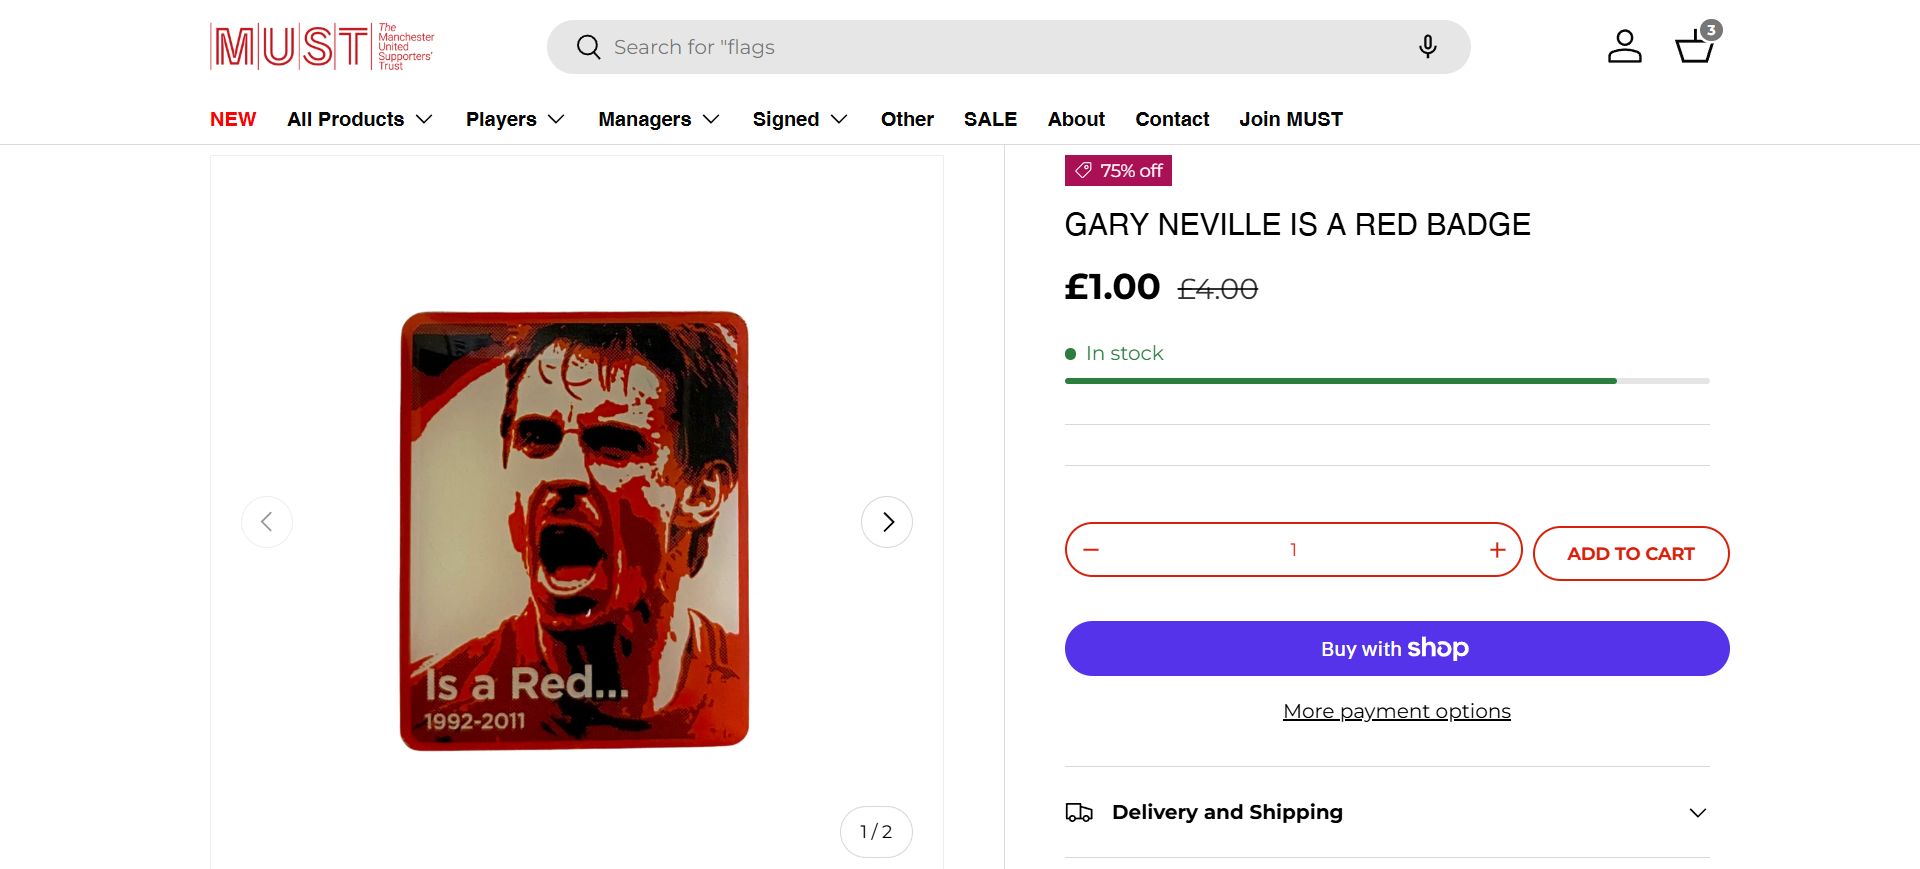Show next product image
The width and height of the screenshot is (1920, 869).
click(887, 522)
